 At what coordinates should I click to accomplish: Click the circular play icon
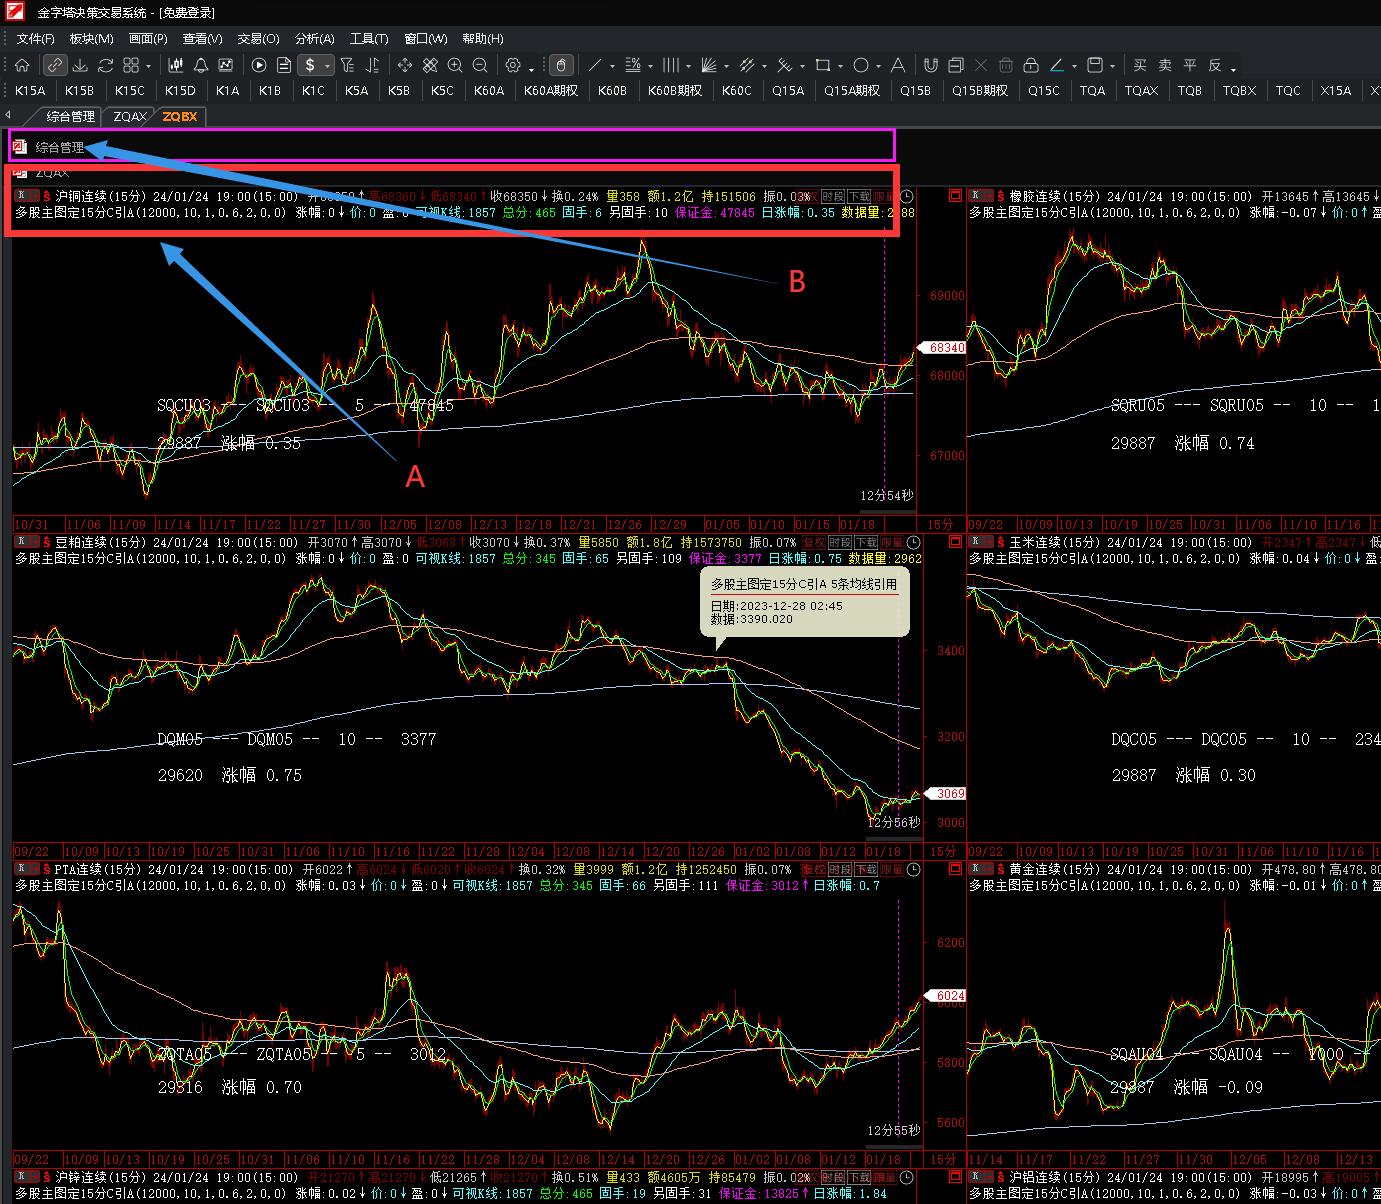pyautogui.click(x=259, y=65)
